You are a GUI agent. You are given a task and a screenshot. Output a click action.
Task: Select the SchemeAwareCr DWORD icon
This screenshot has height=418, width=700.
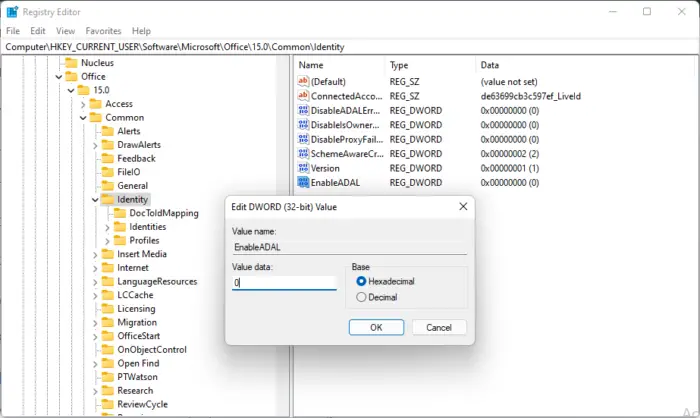click(303, 154)
